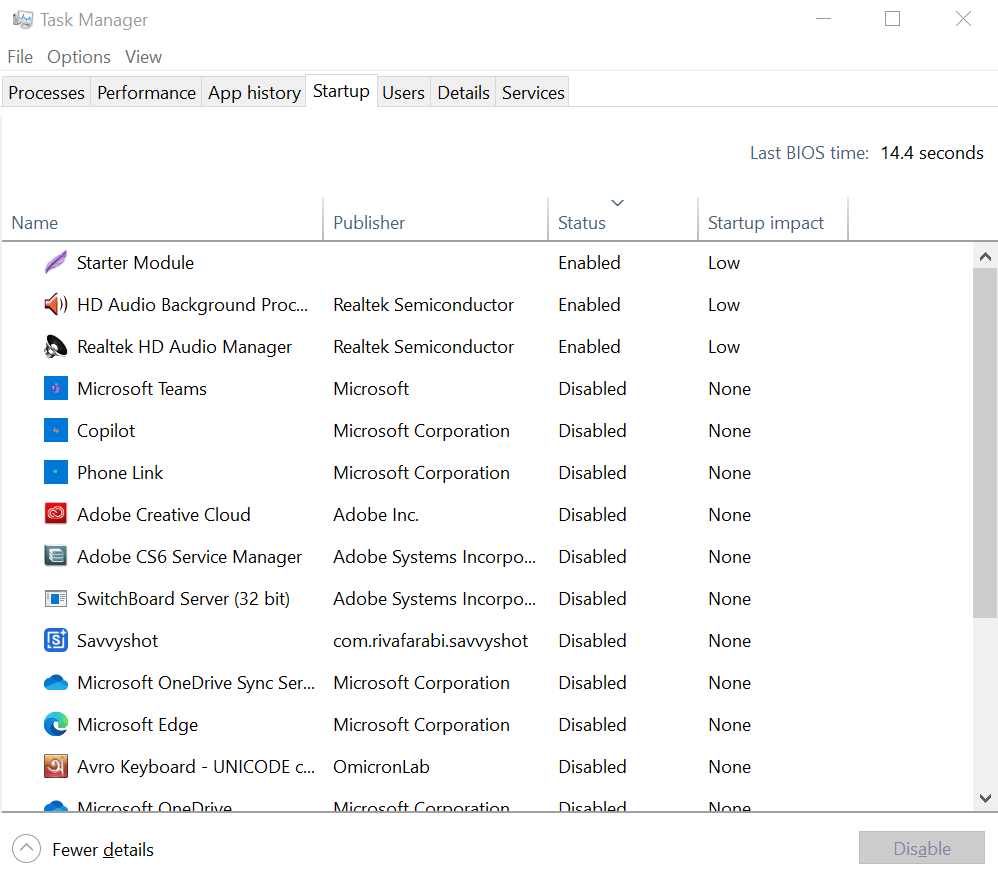Sort list by Startup impact column
This screenshot has height=882, width=998.
click(766, 223)
